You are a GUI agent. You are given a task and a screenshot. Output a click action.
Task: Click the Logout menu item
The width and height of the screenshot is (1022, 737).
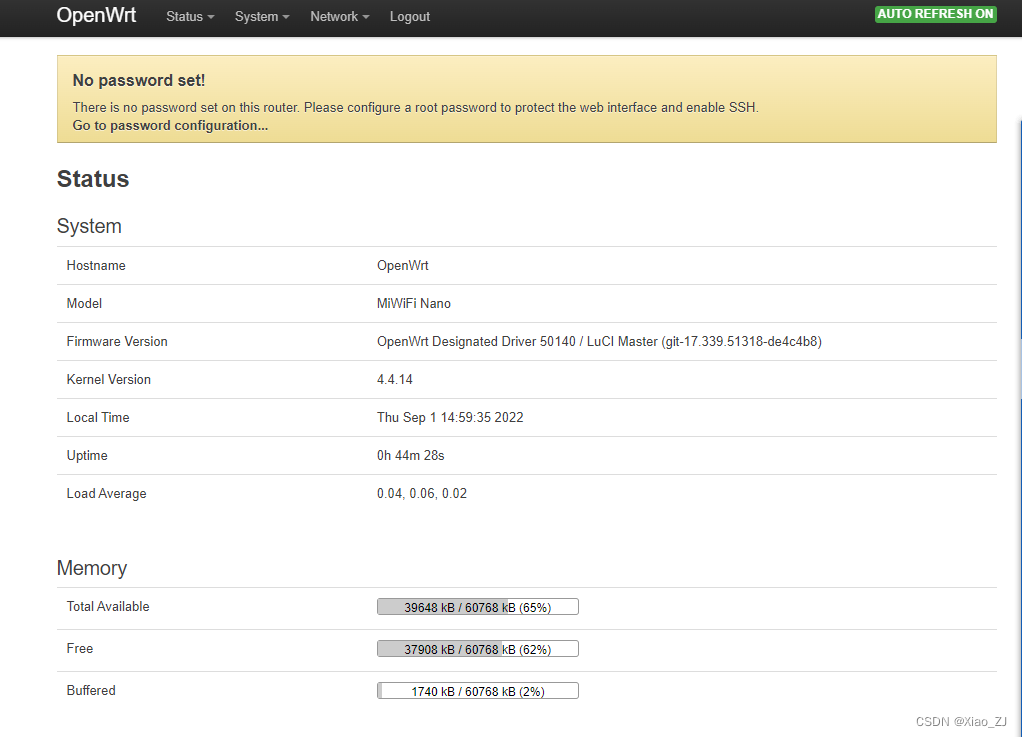409,16
